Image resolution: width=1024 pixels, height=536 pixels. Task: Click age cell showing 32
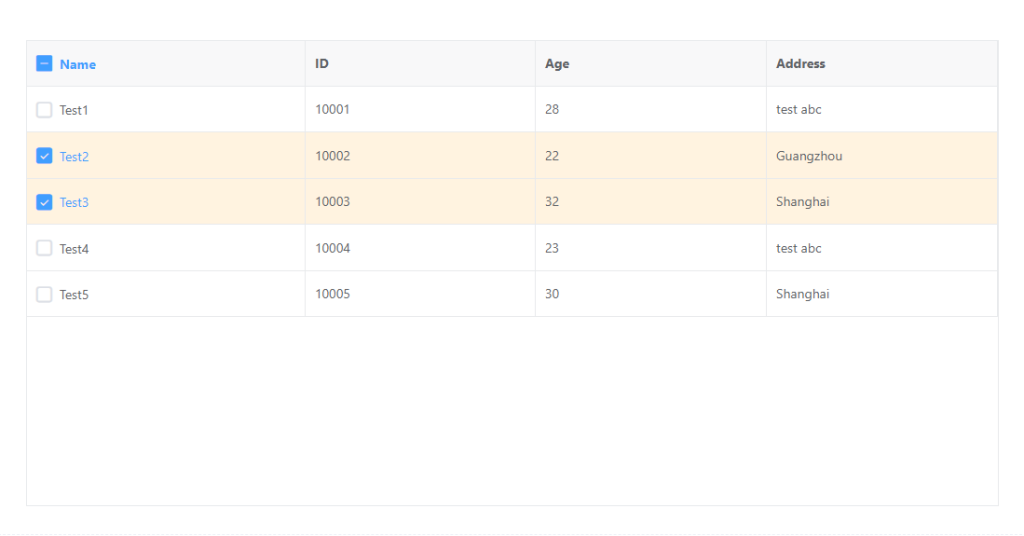coord(552,202)
